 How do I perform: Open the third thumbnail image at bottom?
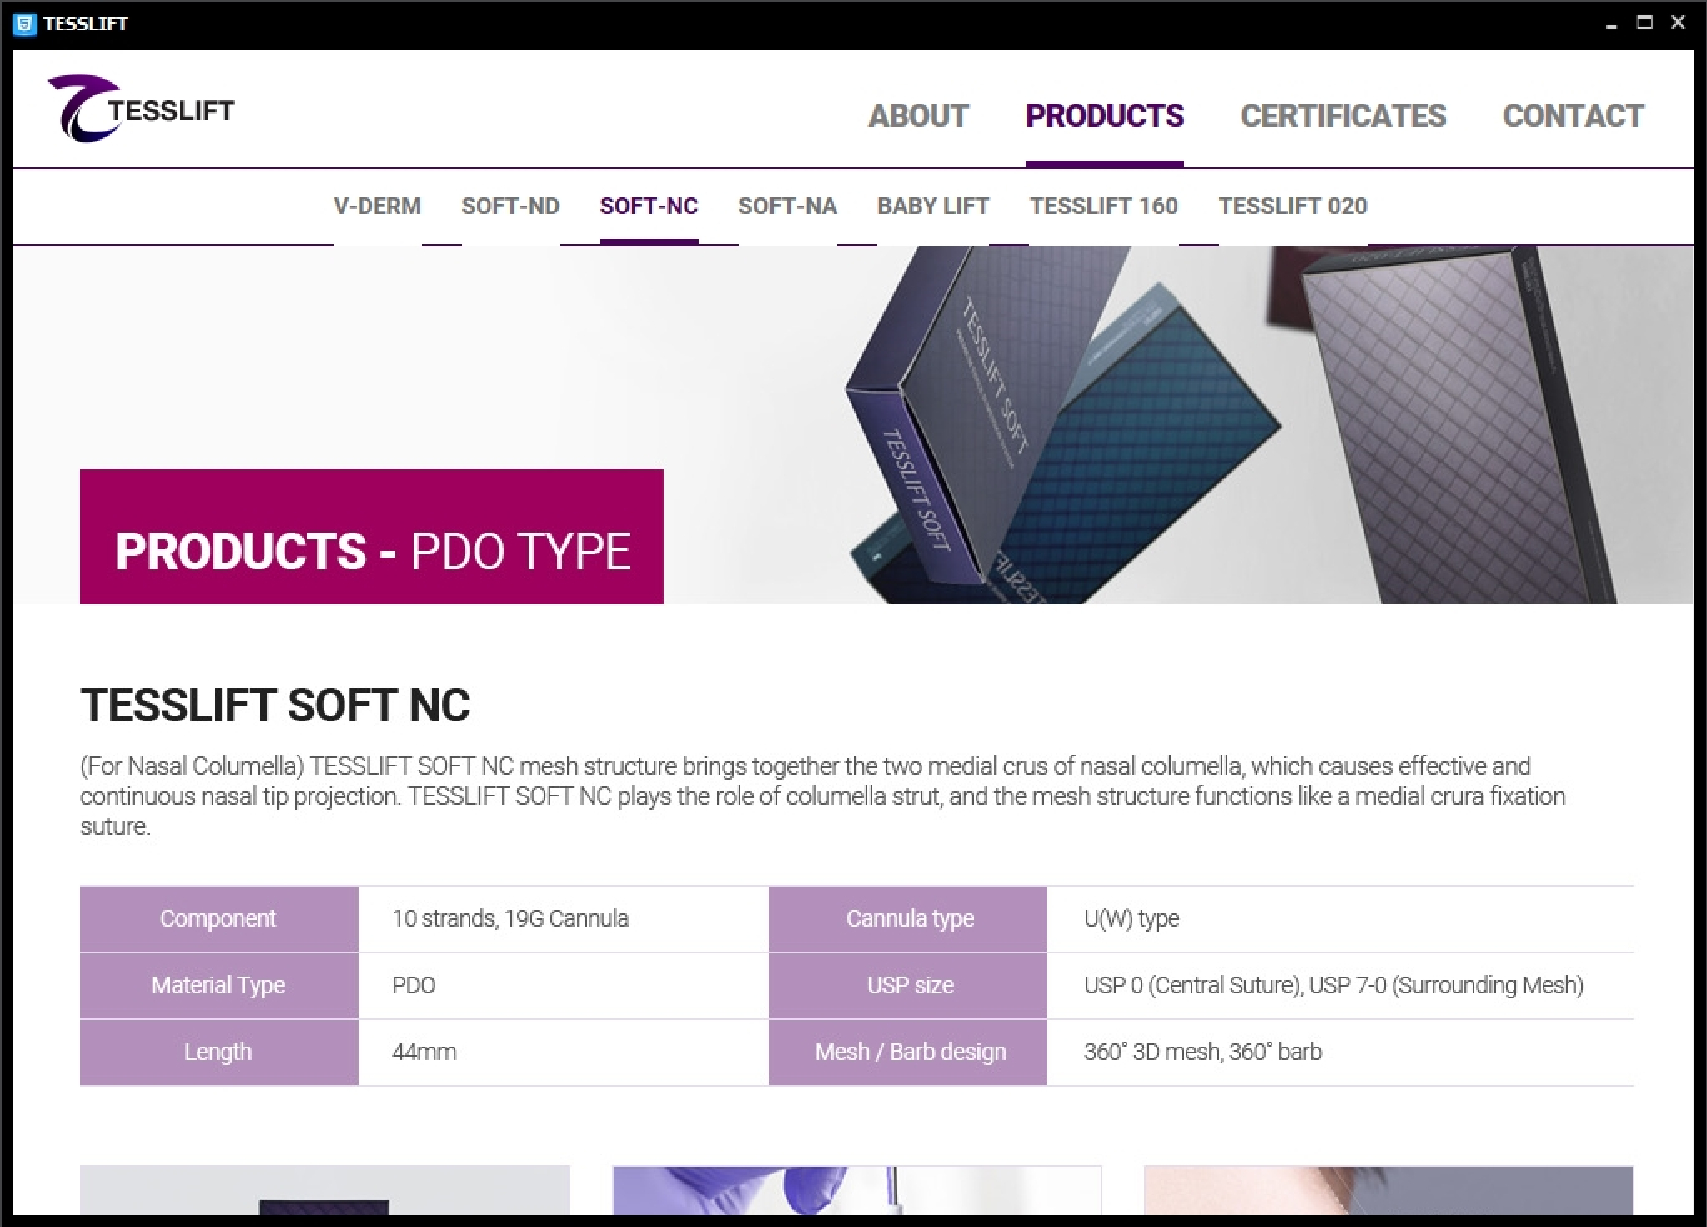coord(1389,1191)
